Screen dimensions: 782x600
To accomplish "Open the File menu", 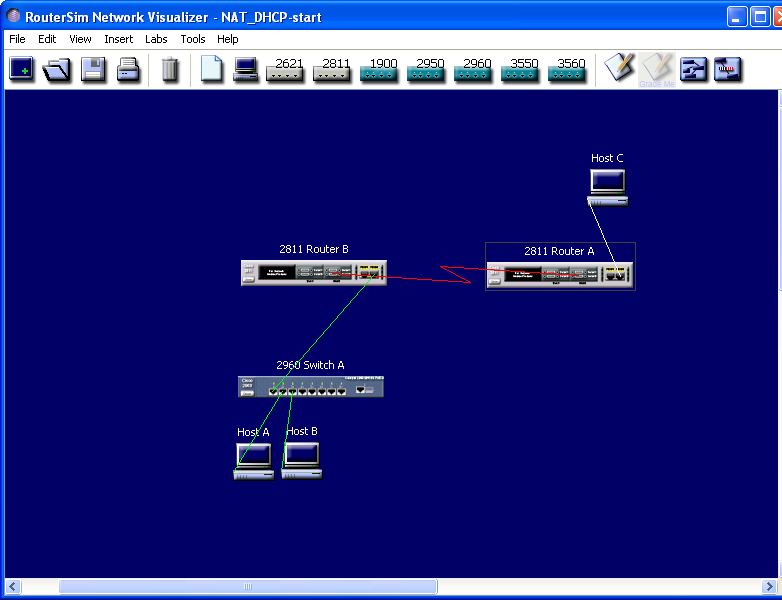I will 17,39.
